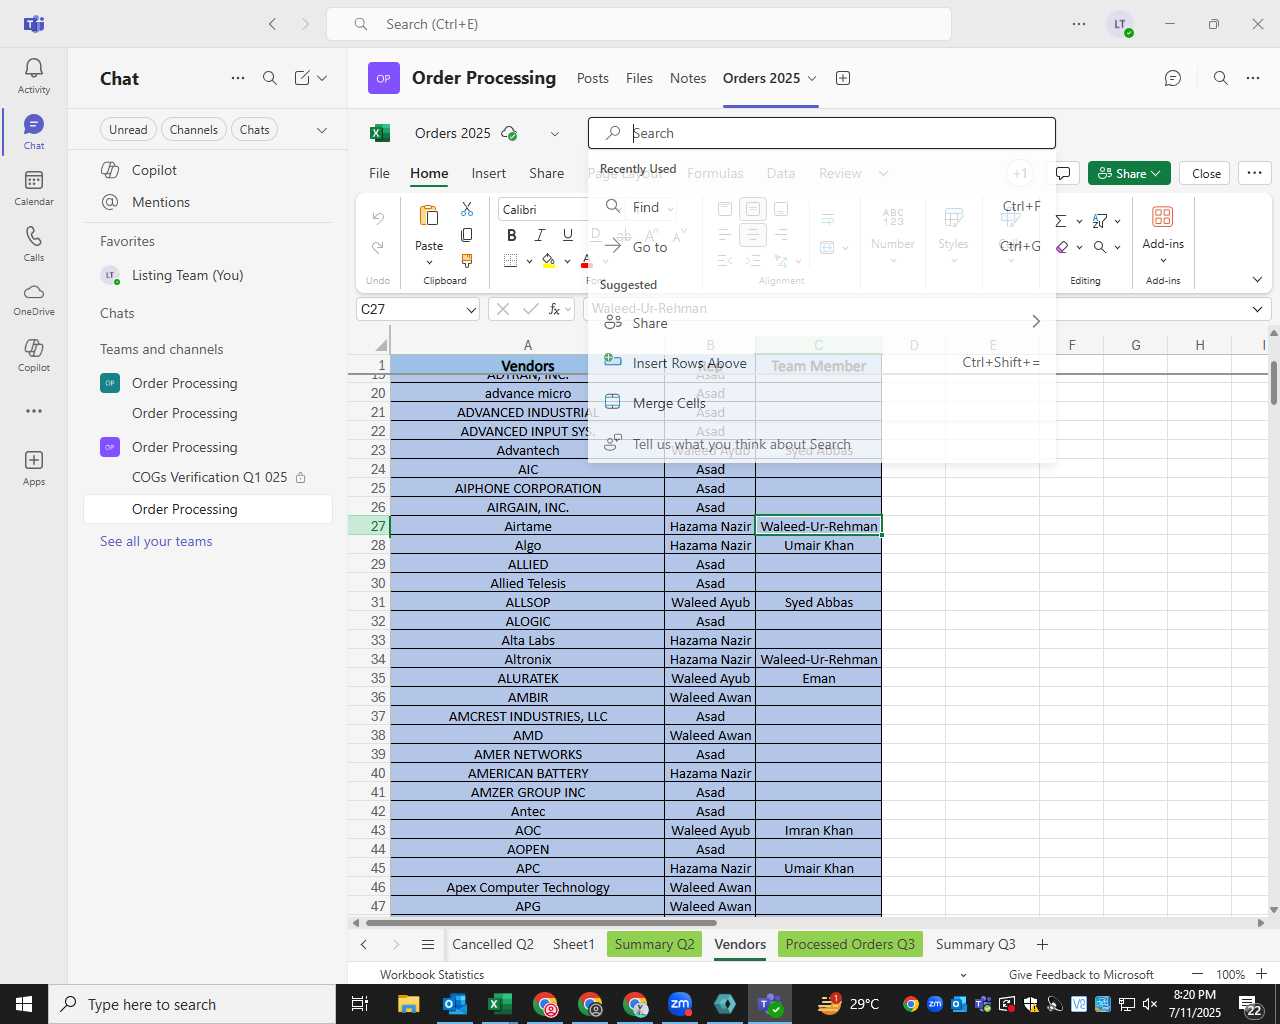Image resolution: width=1280 pixels, height=1024 pixels.
Task: Click the Paste clipboard icon
Action: click(x=429, y=216)
